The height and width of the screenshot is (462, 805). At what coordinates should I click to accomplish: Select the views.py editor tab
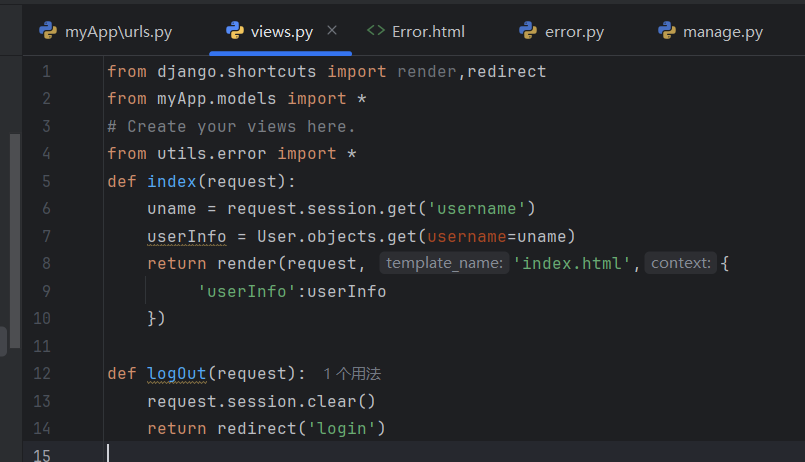point(281,32)
